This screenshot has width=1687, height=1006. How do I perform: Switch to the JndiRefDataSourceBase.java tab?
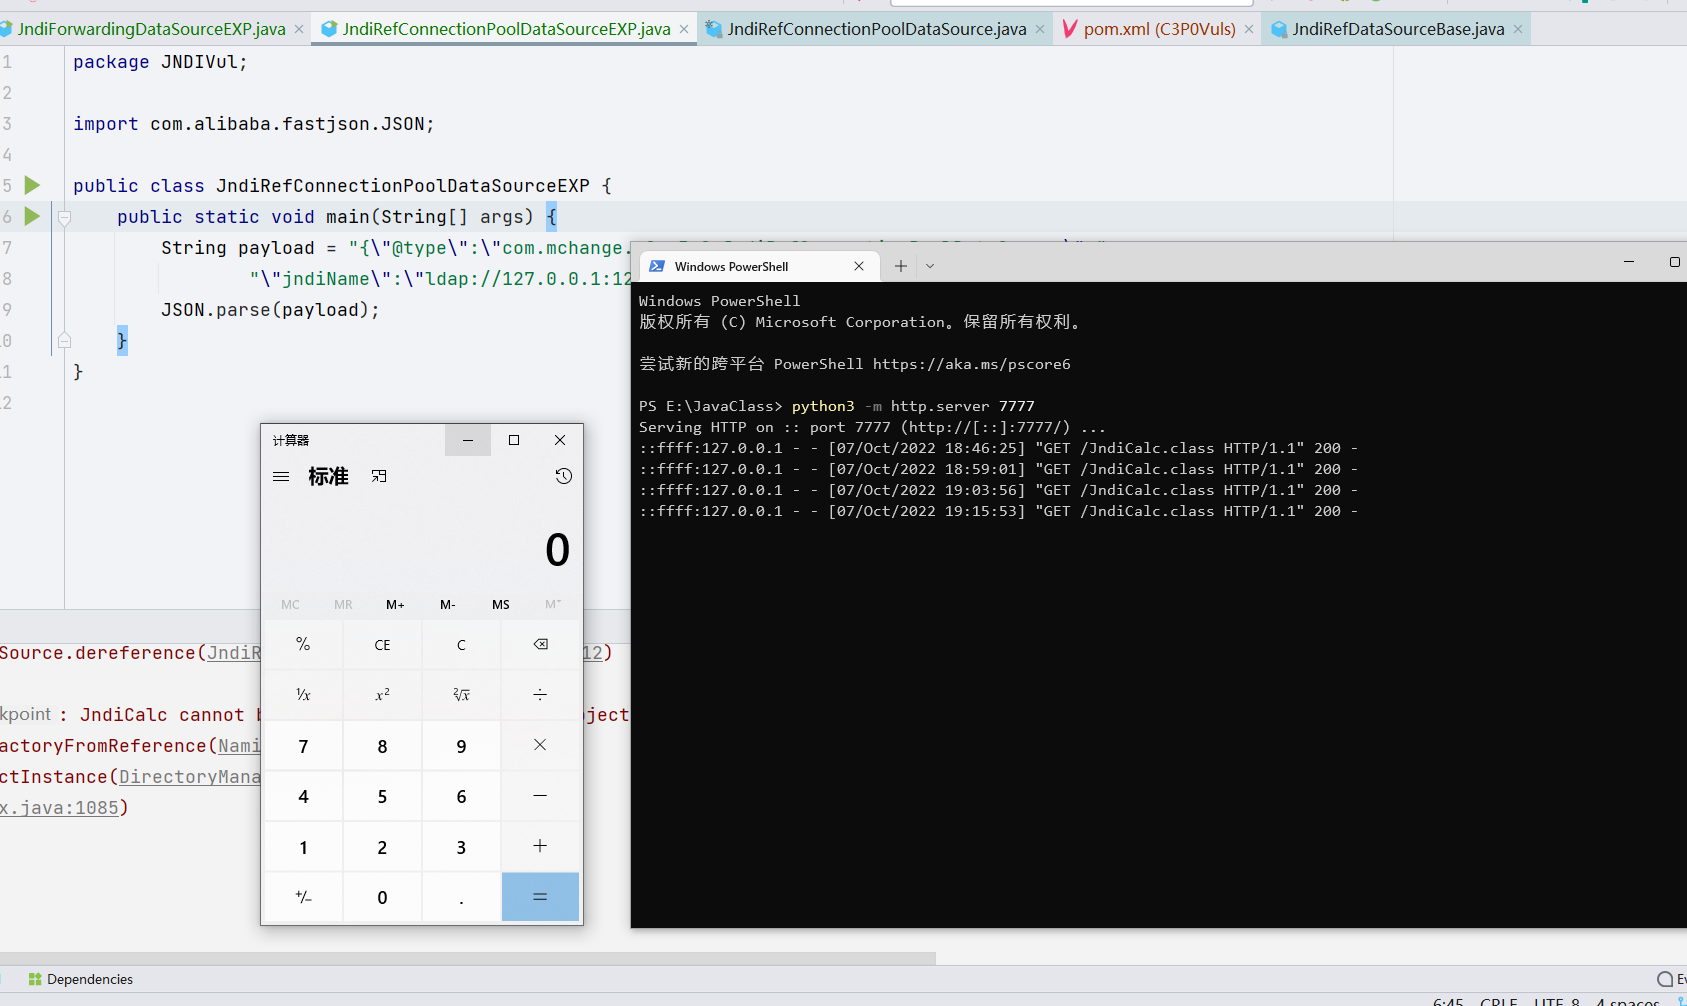point(1397,29)
